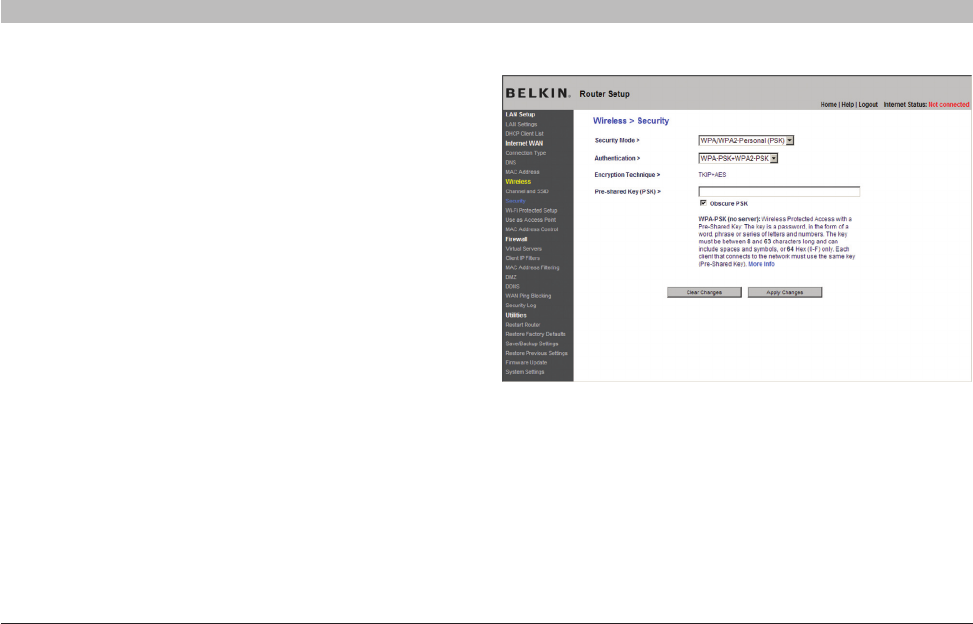Click the Wireless > Security heading
Image resolution: width=973 pixels, height=624 pixels.
click(631, 121)
